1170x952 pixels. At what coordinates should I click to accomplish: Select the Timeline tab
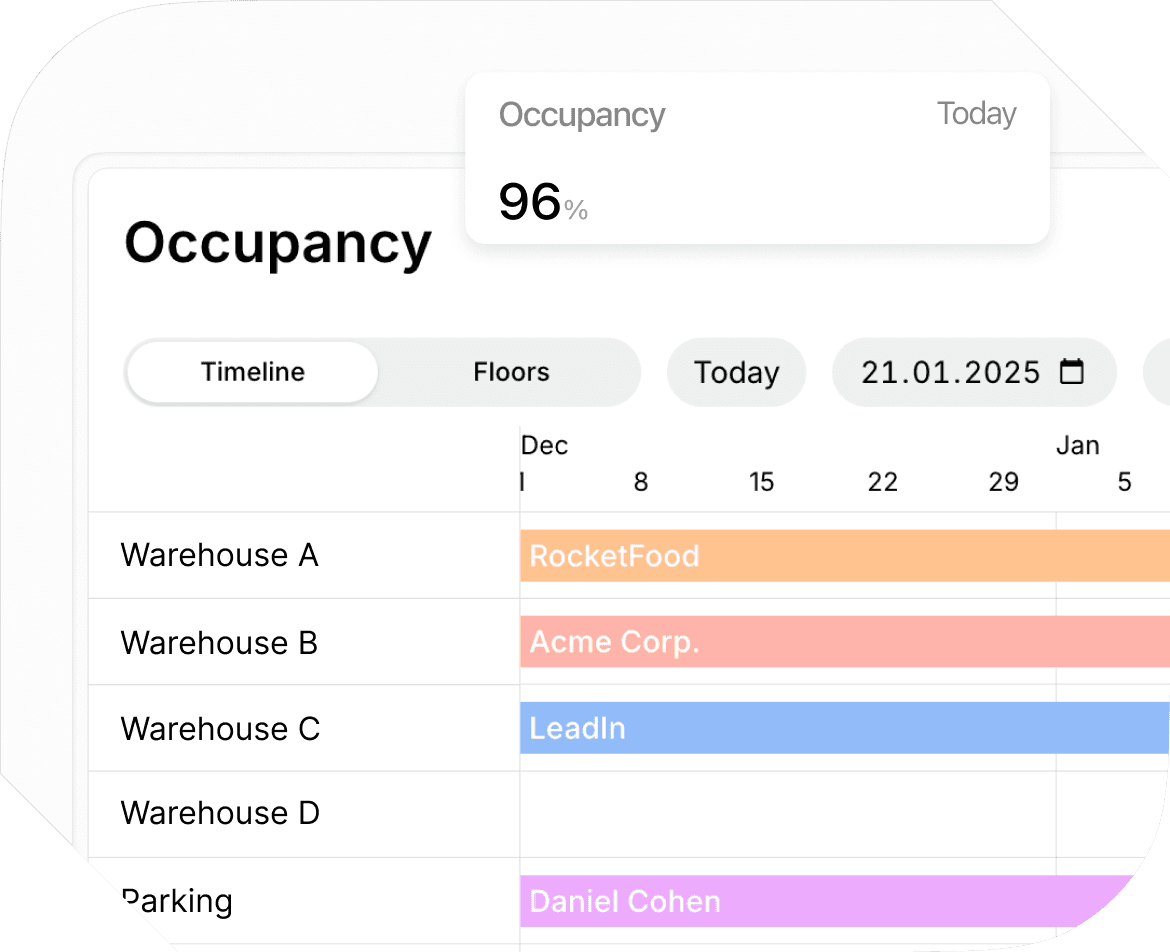tap(251, 371)
